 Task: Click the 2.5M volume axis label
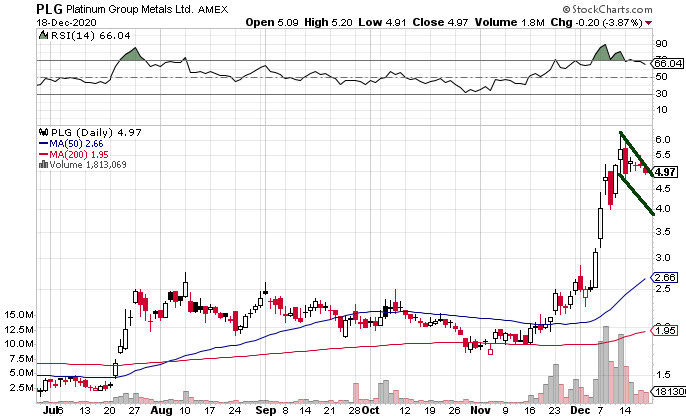click(22, 388)
